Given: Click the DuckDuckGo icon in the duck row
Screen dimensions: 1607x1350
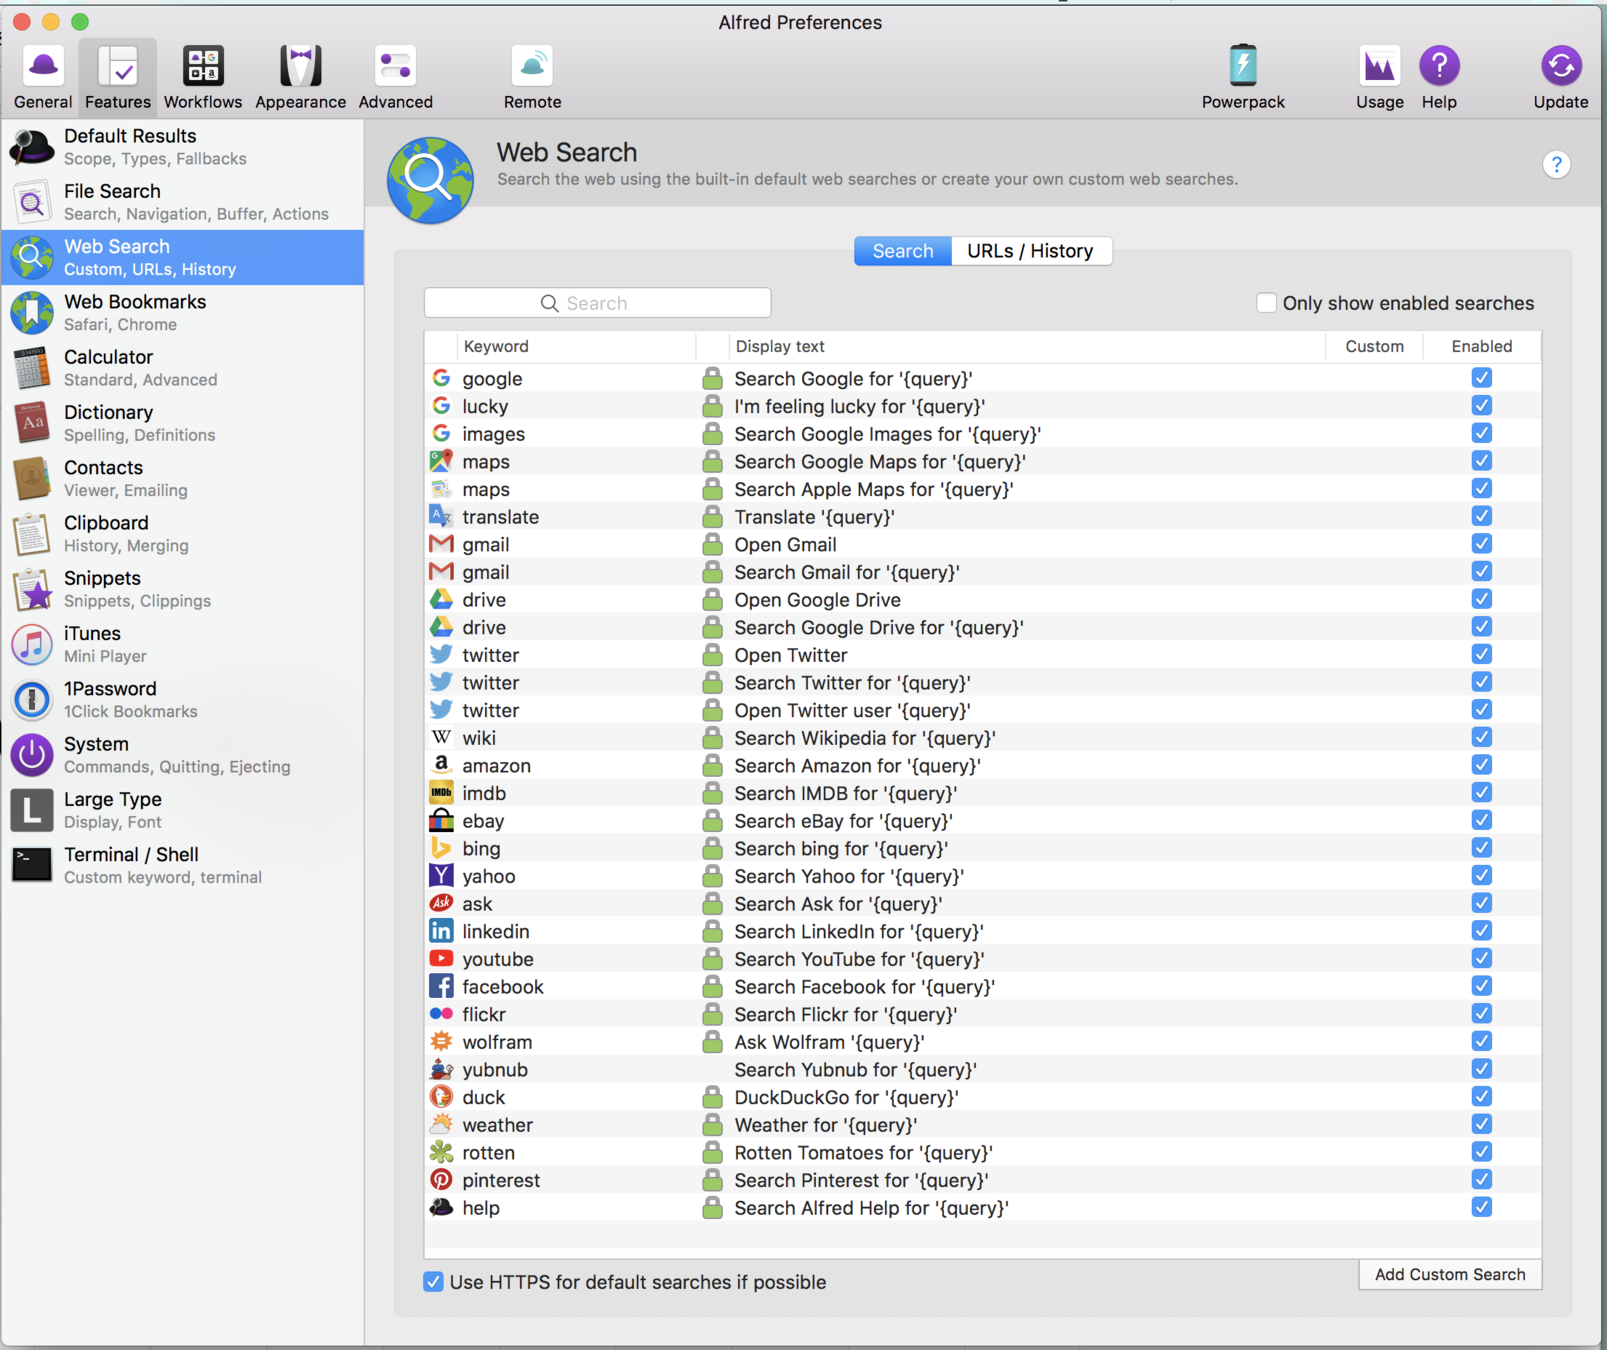Looking at the screenshot, I should pyautogui.click(x=441, y=1097).
